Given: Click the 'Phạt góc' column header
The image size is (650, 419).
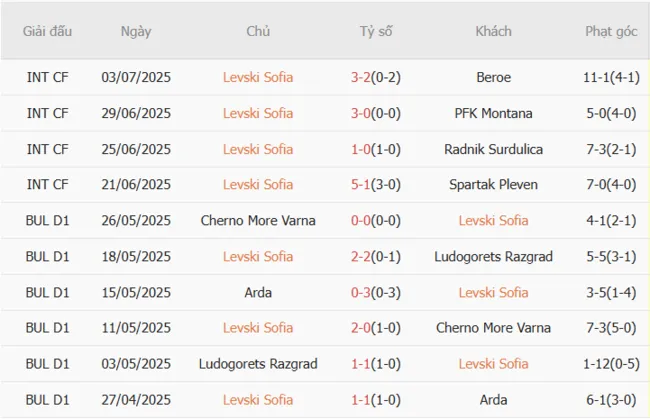Looking at the screenshot, I should (611, 31).
